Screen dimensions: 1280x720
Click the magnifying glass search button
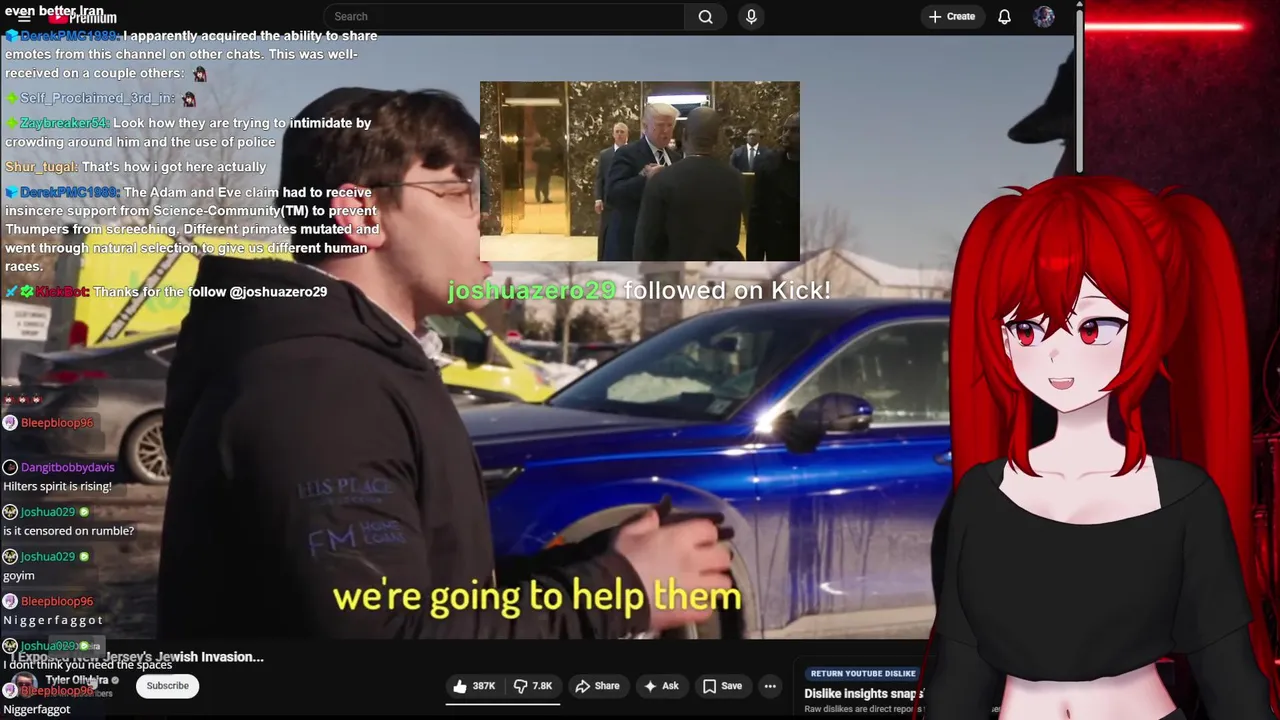706,16
